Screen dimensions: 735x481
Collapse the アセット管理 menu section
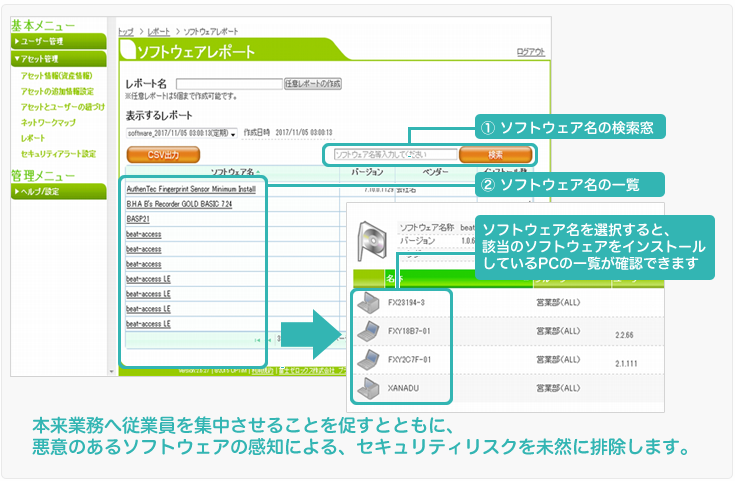coord(58,59)
